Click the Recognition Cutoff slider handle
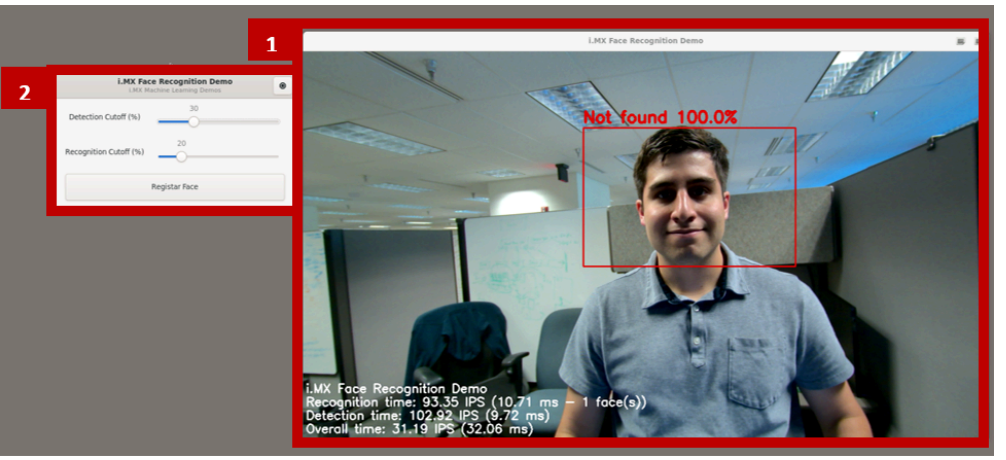Image resolution: width=1006 pixels, height=460 pixels. click(181, 156)
